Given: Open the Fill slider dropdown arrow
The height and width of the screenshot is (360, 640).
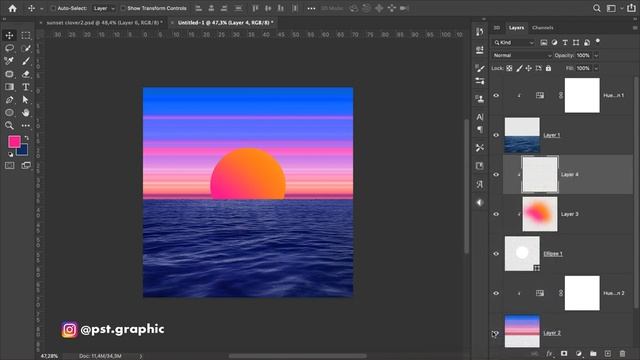Looking at the screenshot, I should pyautogui.click(x=596, y=68).
